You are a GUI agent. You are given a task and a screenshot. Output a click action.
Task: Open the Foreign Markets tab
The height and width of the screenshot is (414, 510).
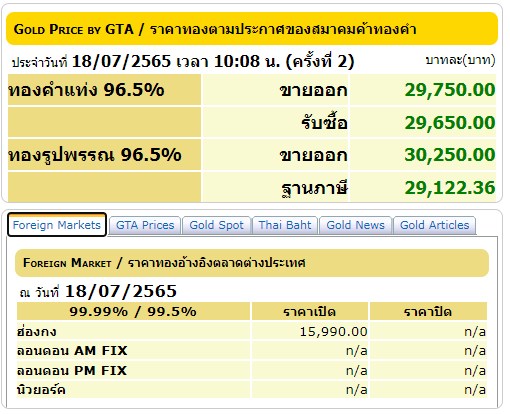pos(57,225)
